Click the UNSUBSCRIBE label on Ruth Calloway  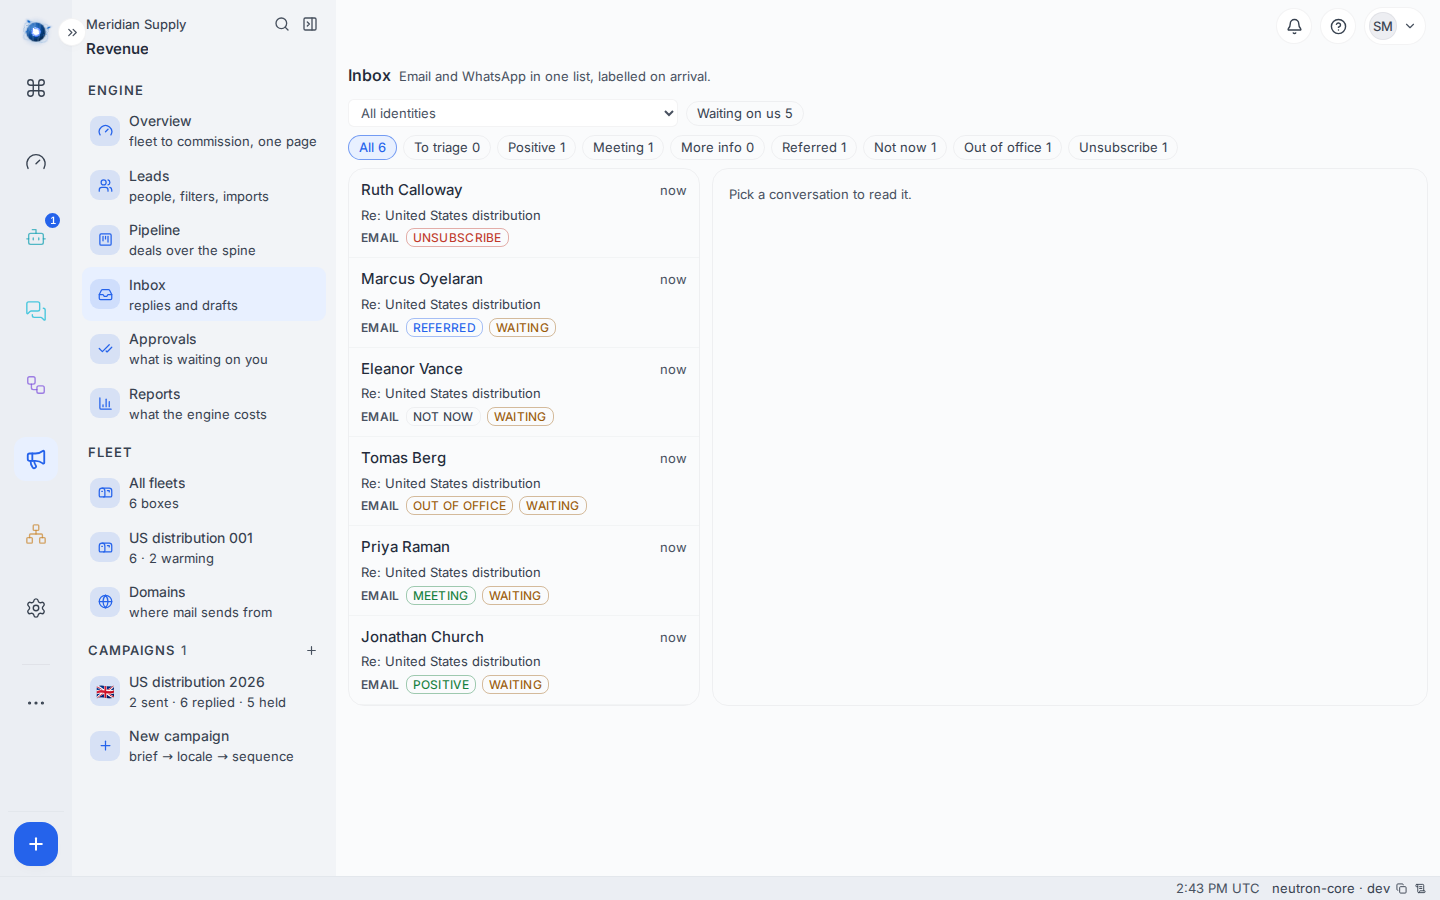pyautogui.click(x=457, y=238)
